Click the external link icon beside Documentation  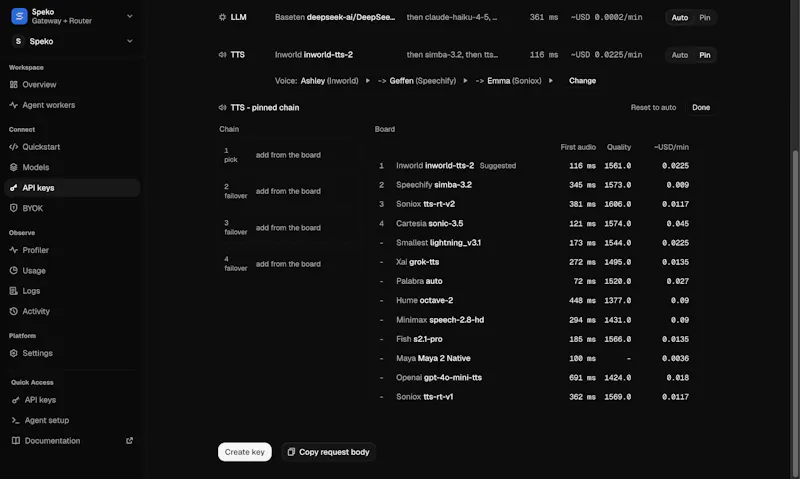[130, 441]
